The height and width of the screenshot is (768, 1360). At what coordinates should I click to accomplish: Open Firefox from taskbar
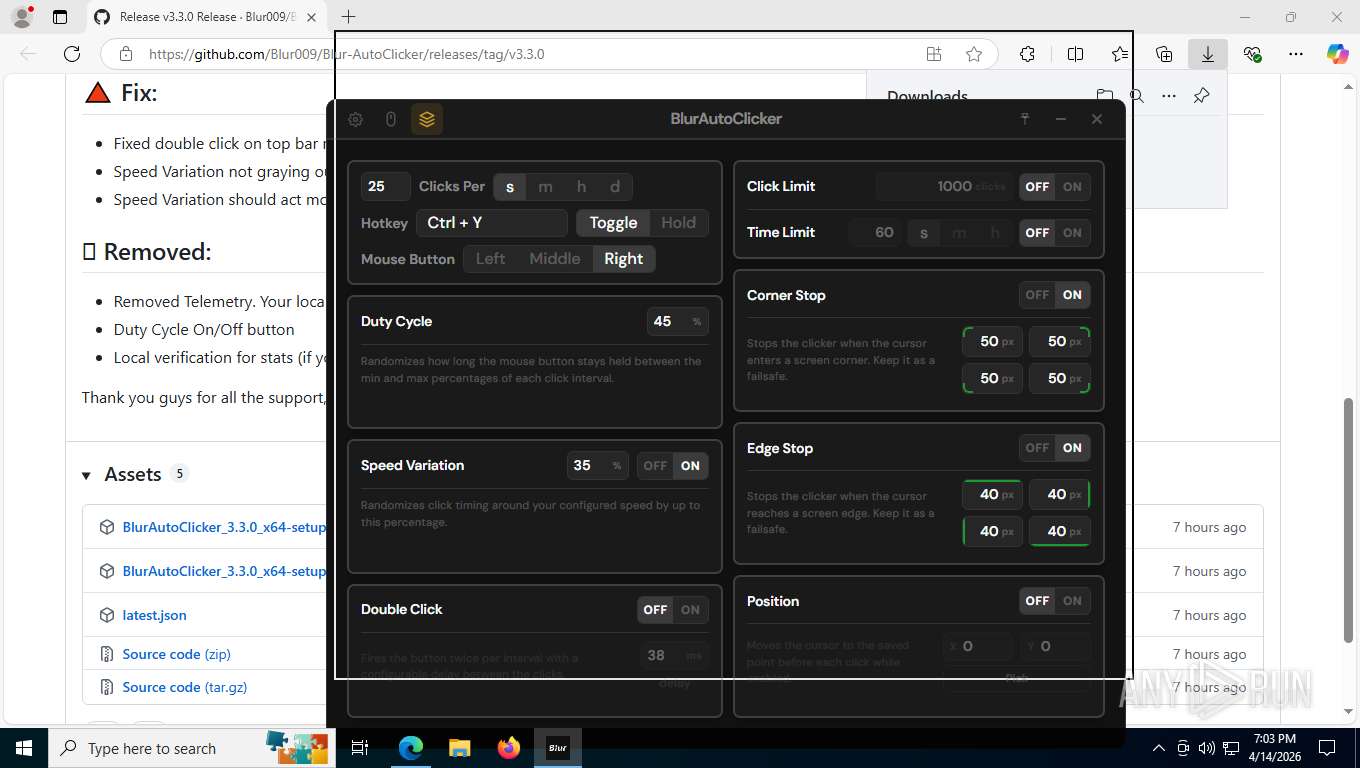pyautogui.click(x=509, y=748)
